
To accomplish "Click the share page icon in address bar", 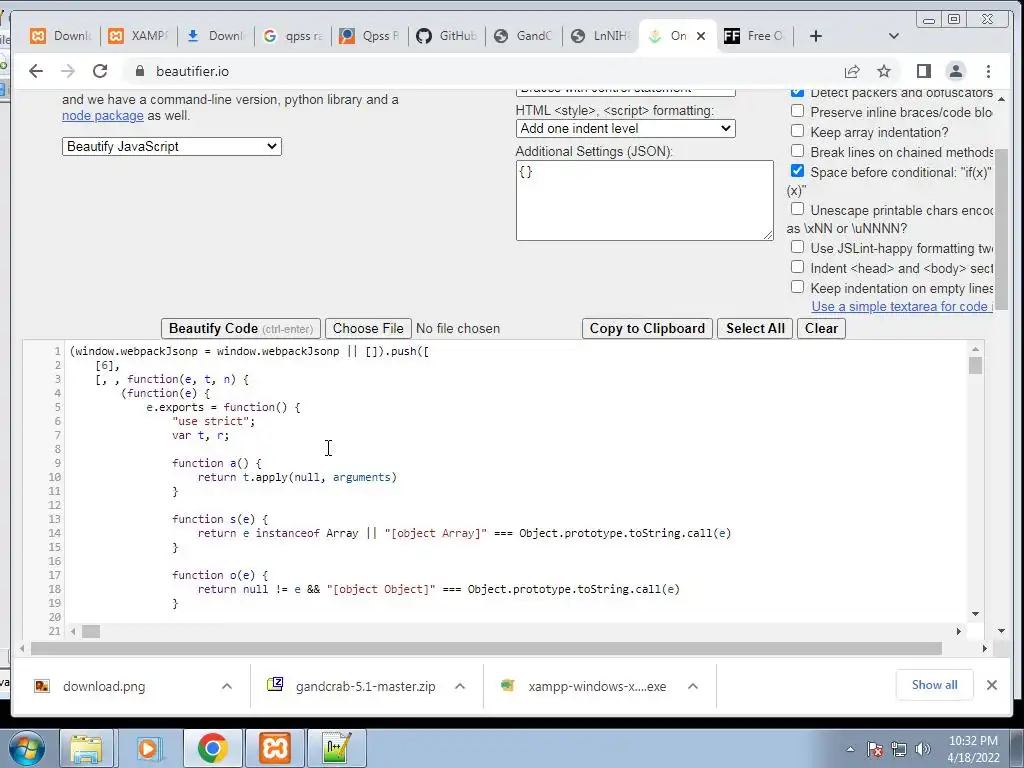I will click(852, 71).
